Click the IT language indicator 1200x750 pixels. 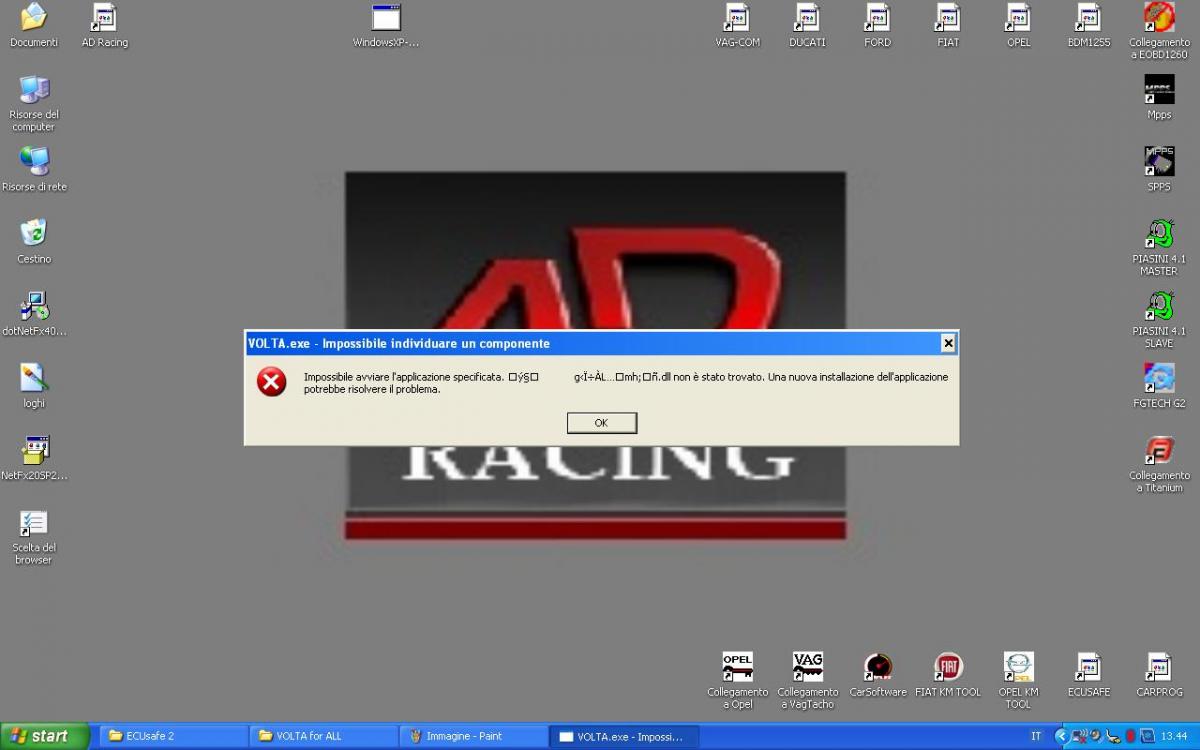(x=1036, y=736)
